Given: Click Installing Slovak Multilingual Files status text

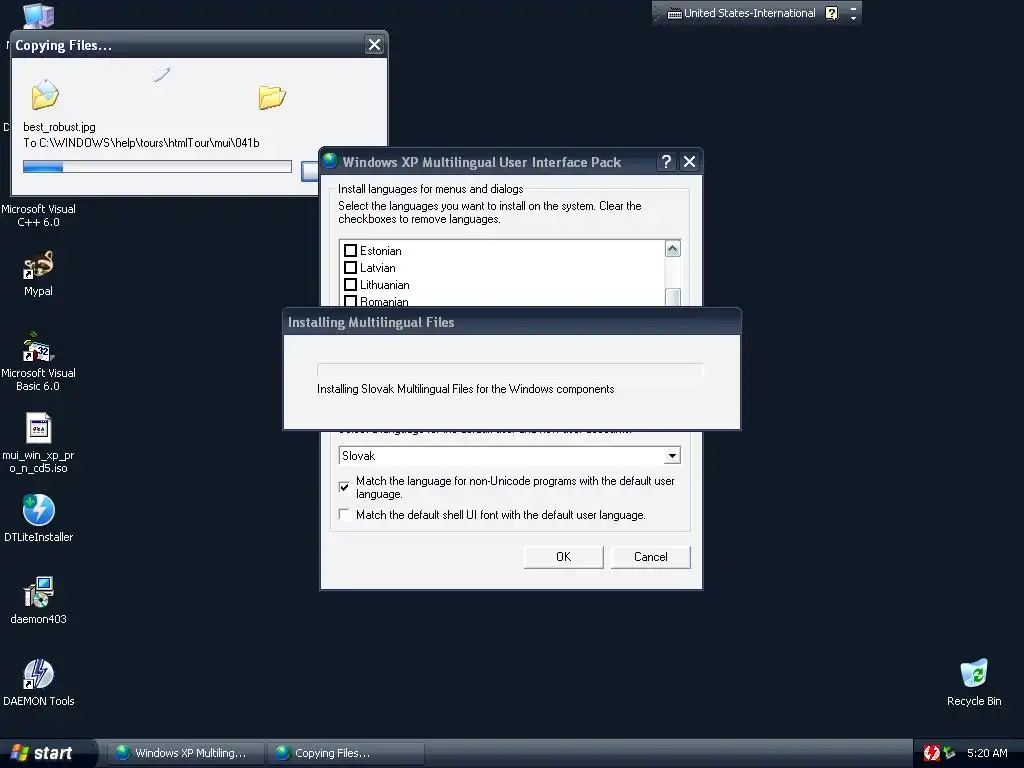Looking at the screenshot, I should click(466, 389).
